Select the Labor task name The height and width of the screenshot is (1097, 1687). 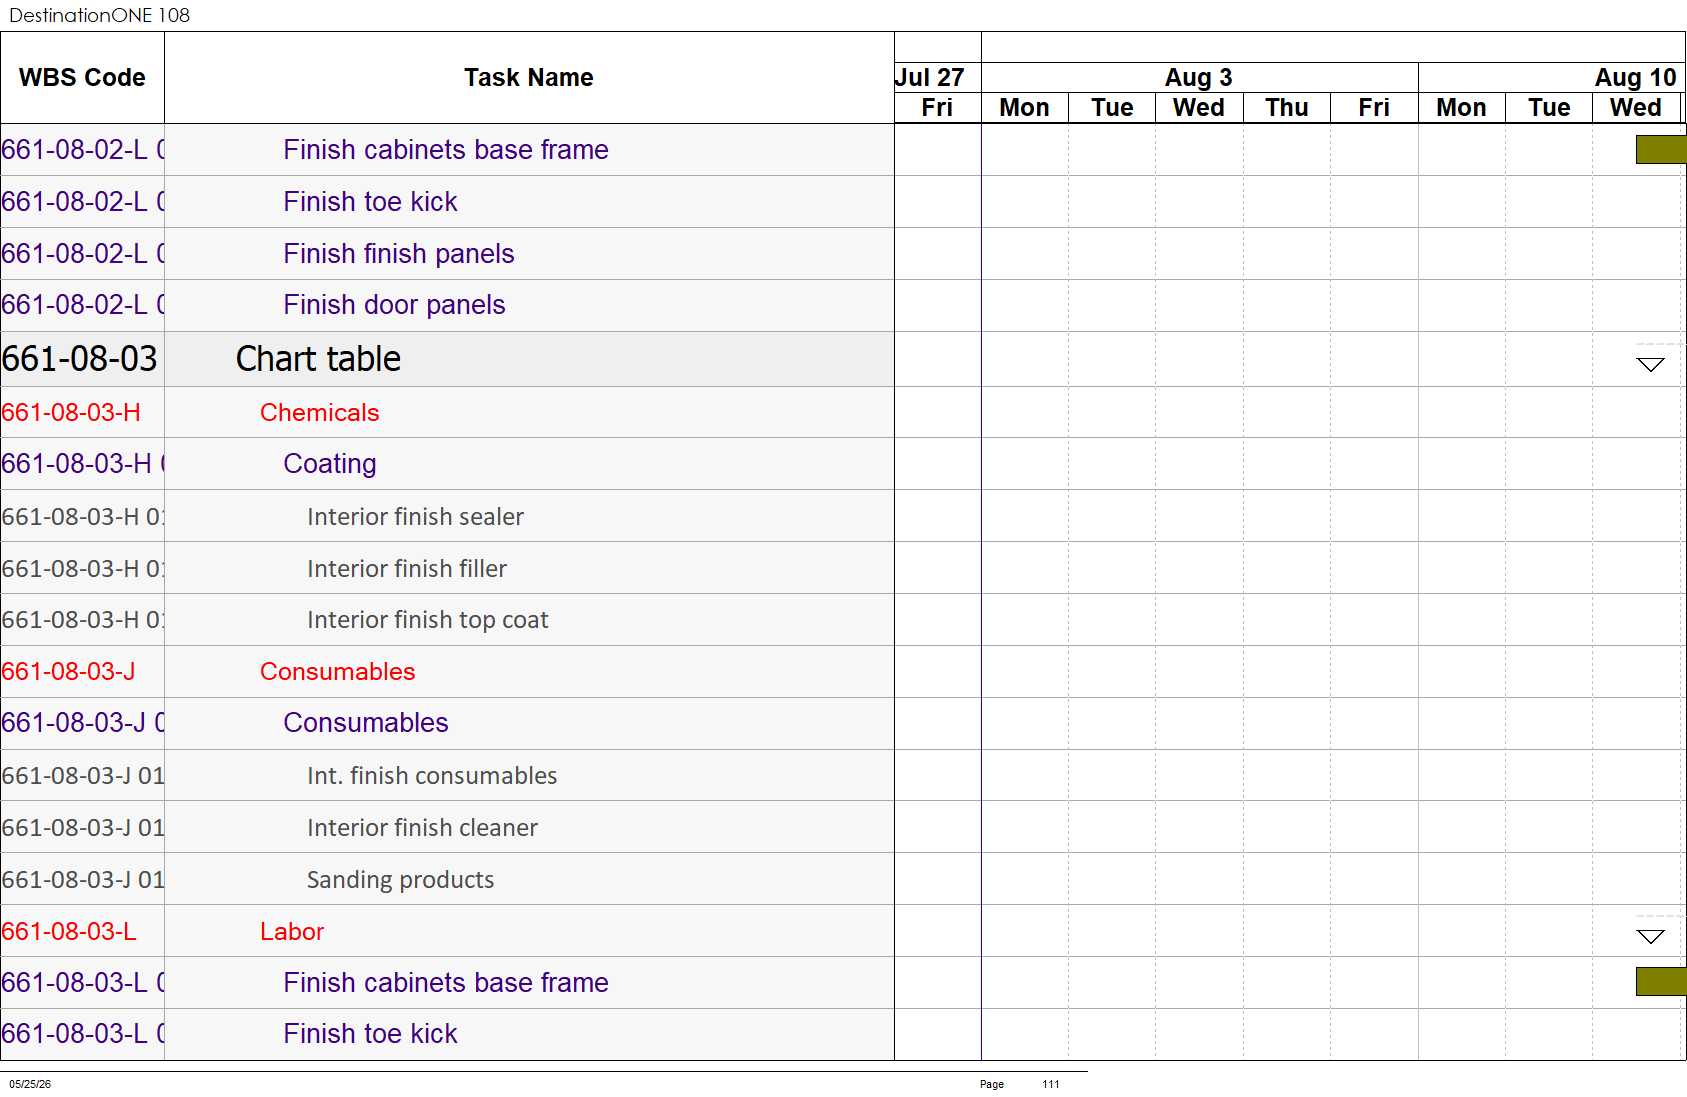[x=292, y=932]
